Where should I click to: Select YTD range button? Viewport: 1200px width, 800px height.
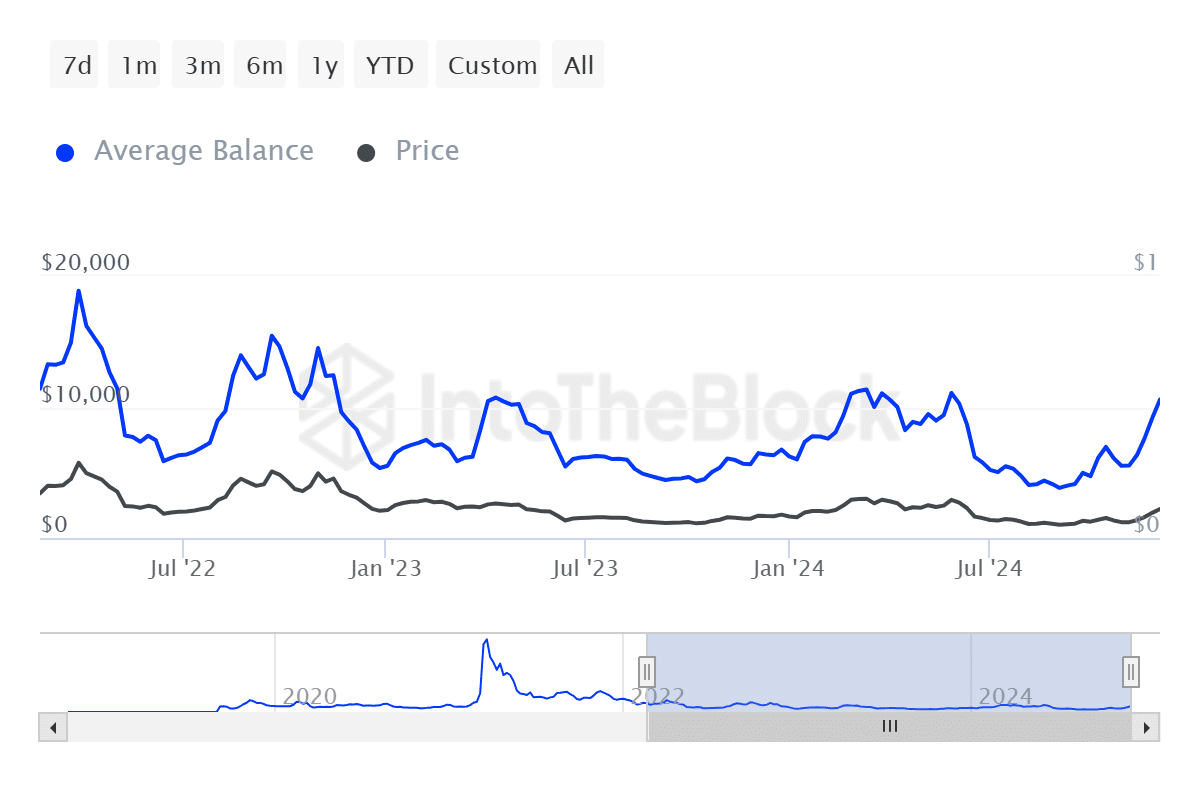point(390,66)
